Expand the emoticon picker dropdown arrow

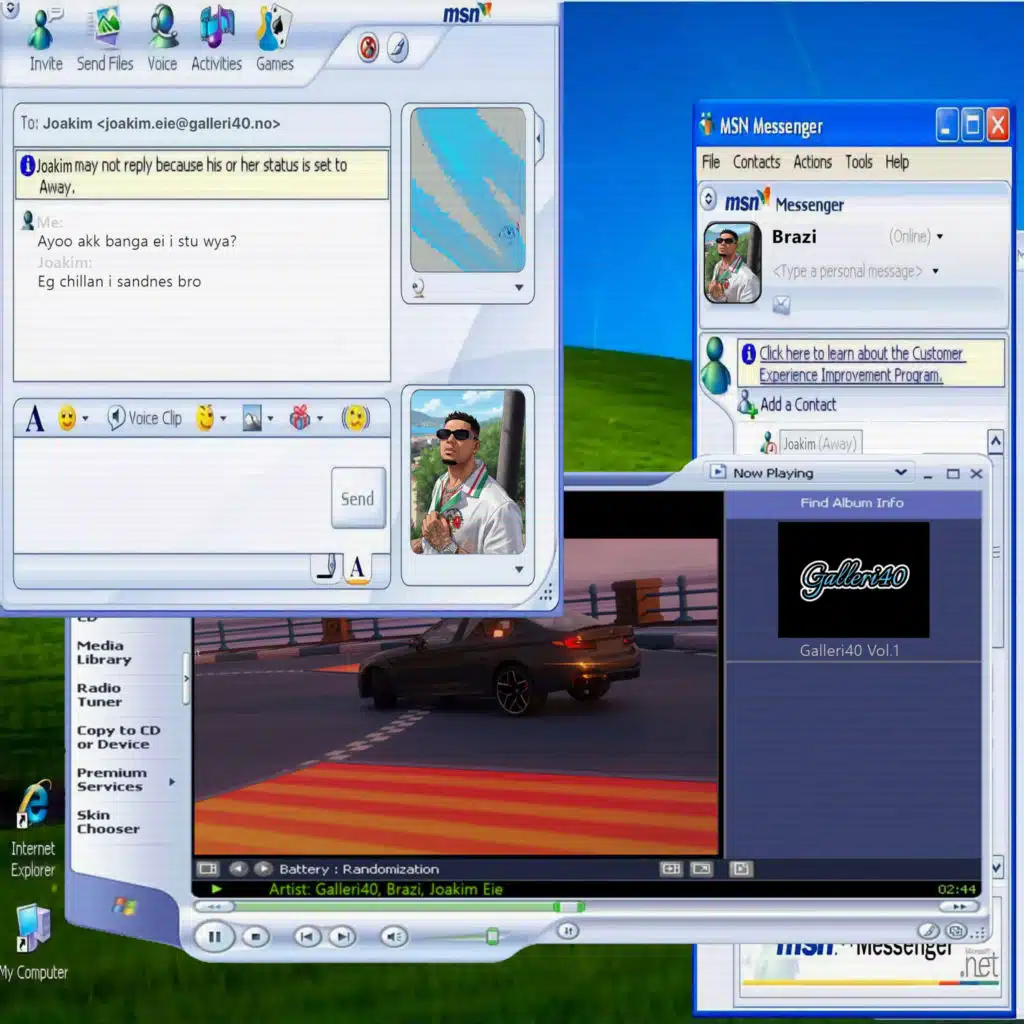[x=85, y=419]
